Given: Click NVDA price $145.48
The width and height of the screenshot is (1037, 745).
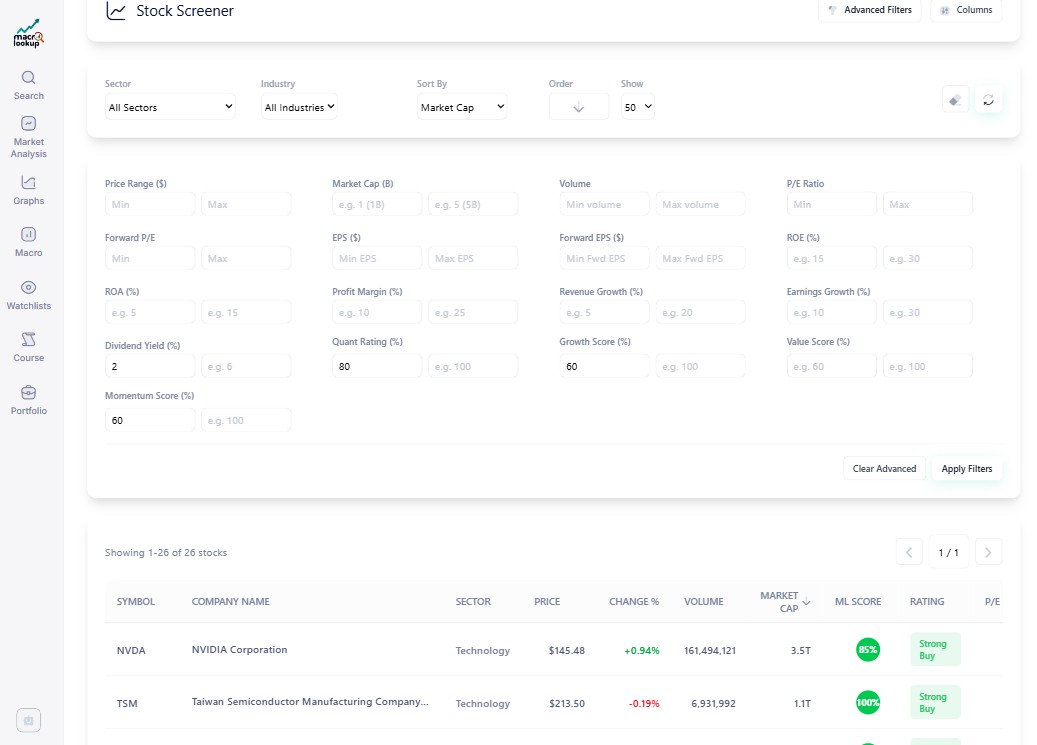Looking at the screenshot, I should pos(567,650).
